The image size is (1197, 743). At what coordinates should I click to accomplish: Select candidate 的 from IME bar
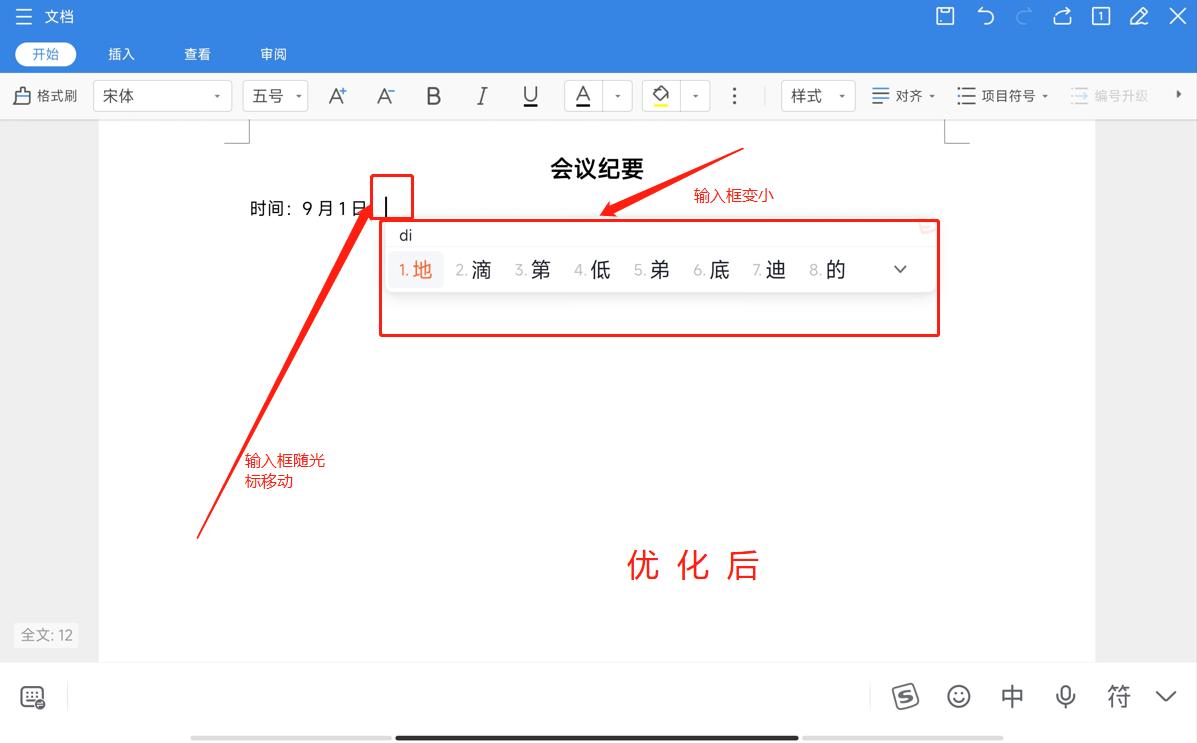[x=835, y=268]
